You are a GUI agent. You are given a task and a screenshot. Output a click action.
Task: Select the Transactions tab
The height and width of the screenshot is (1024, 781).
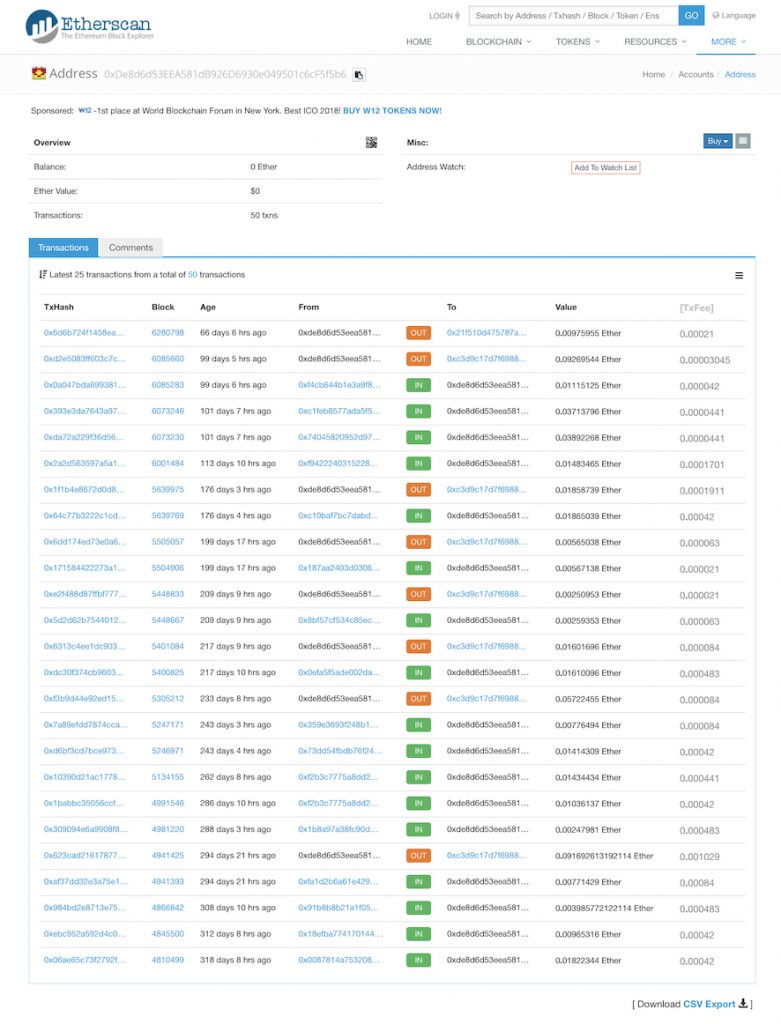point(63,247)
